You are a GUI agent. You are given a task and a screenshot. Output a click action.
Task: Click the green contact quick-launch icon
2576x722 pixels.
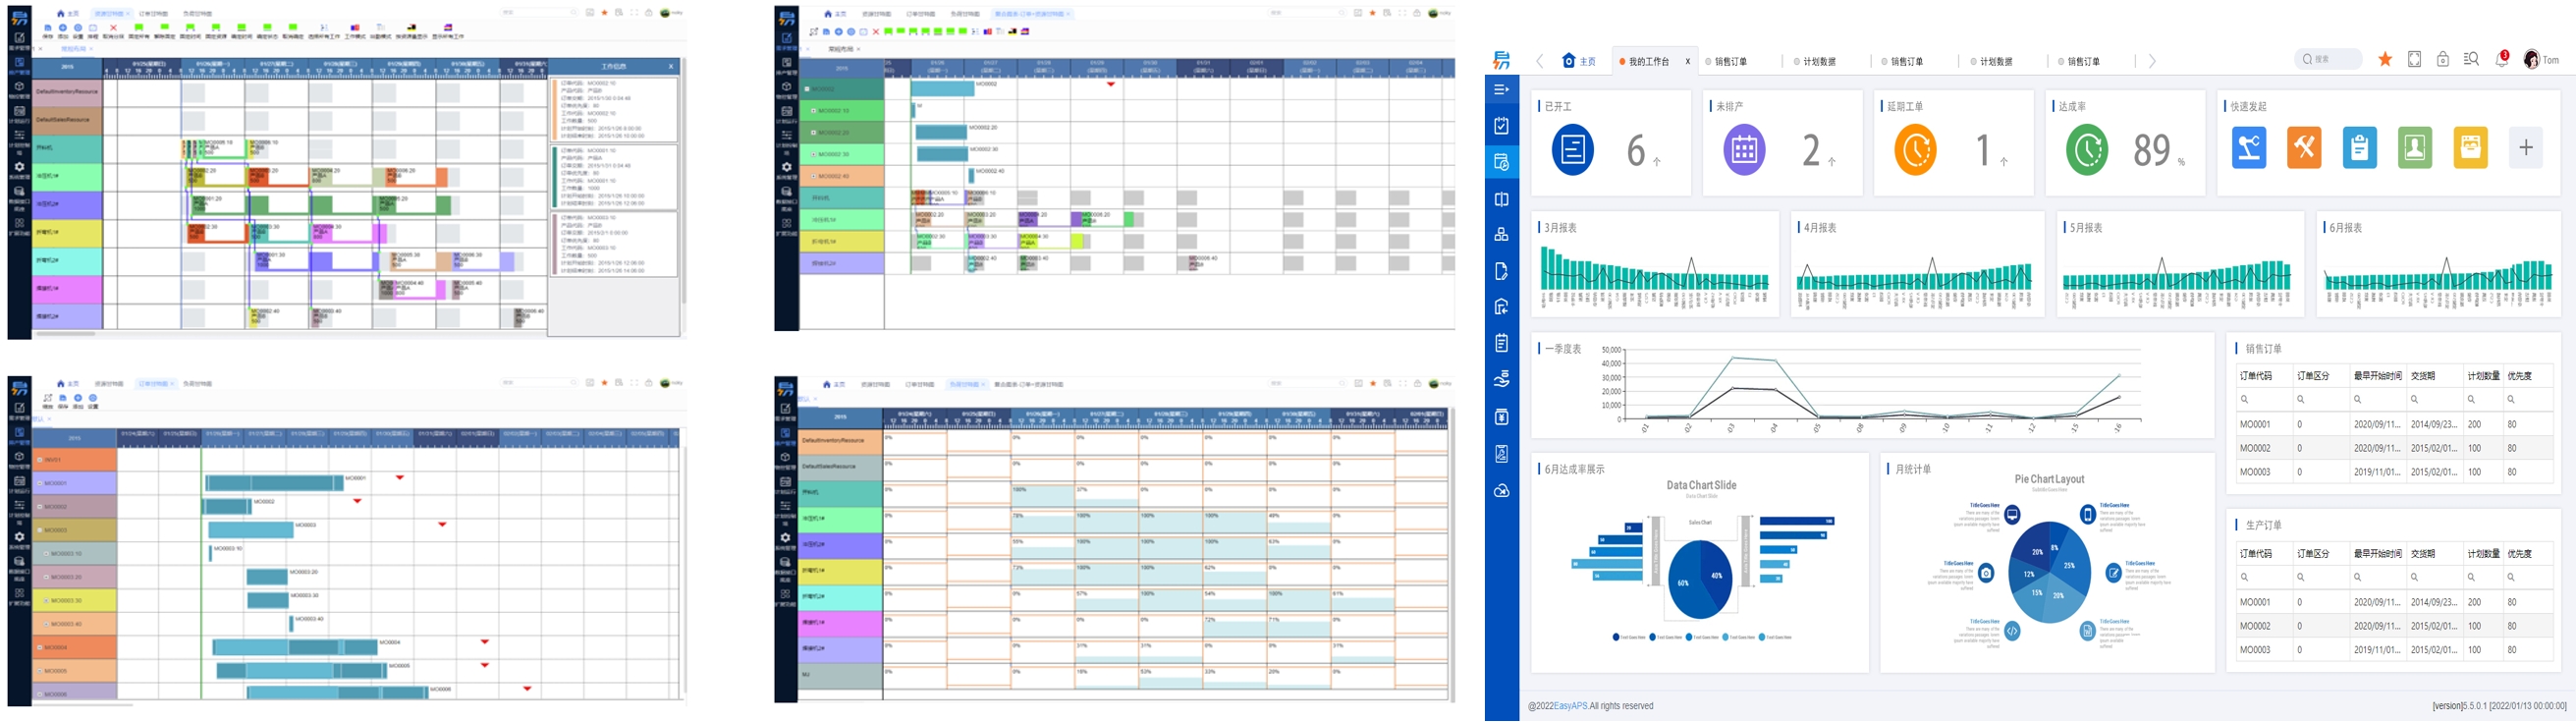pos(2415,148)
